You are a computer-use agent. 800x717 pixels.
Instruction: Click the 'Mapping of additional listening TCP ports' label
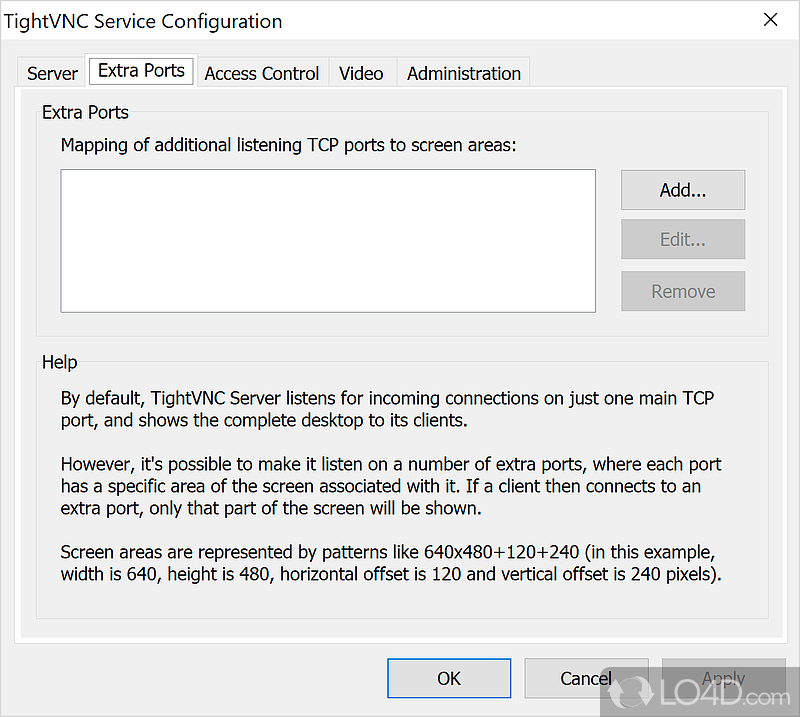point(289,145)
